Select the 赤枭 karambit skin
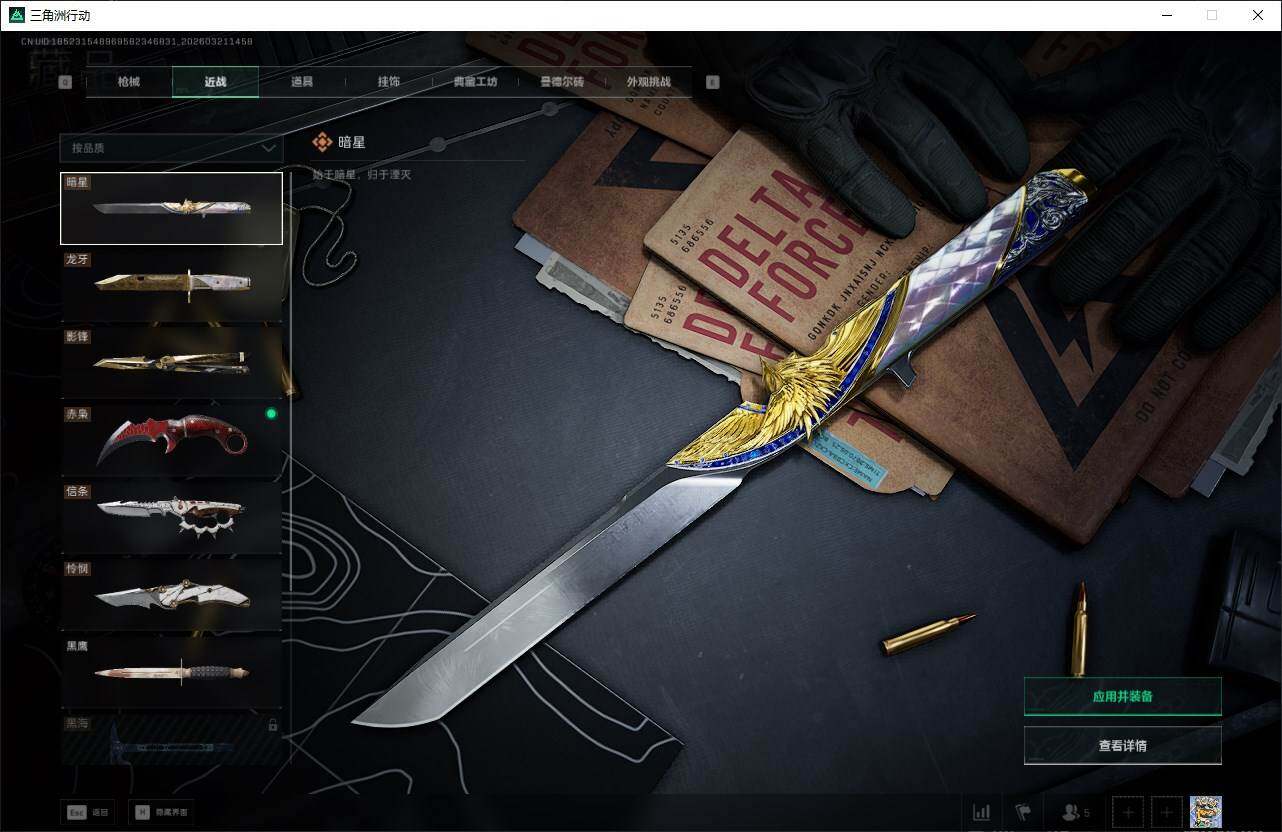The height and width of the screenshot is (832, 1282). click(171, 439)
